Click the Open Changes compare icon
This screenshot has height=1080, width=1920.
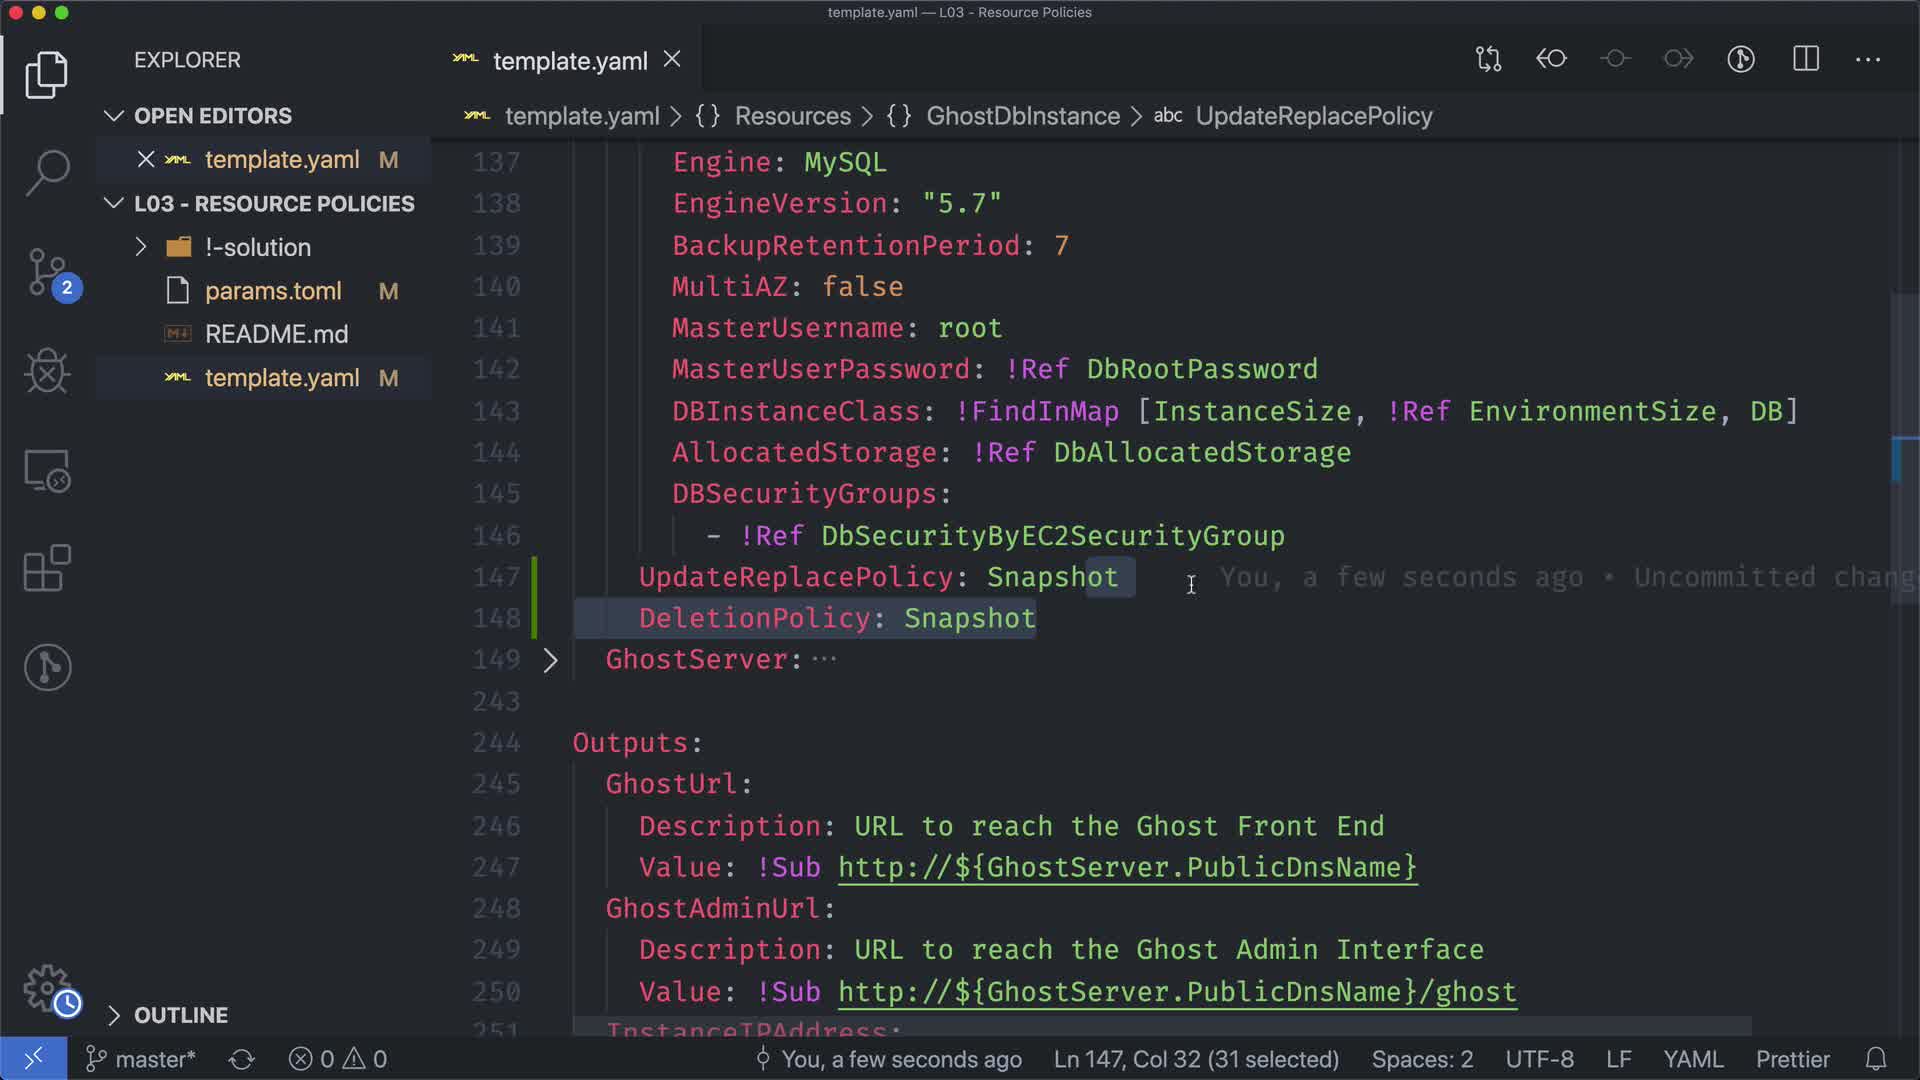[x=1488, y=59]
